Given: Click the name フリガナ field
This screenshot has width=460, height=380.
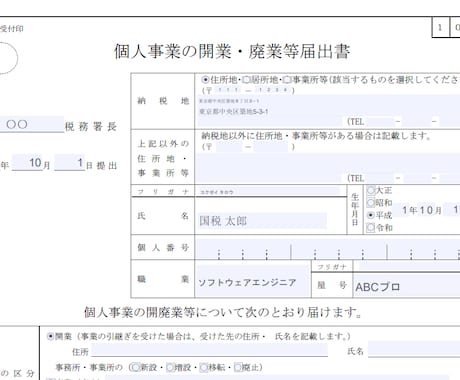Looking at the screenshot, I should (x=269, y=192).
